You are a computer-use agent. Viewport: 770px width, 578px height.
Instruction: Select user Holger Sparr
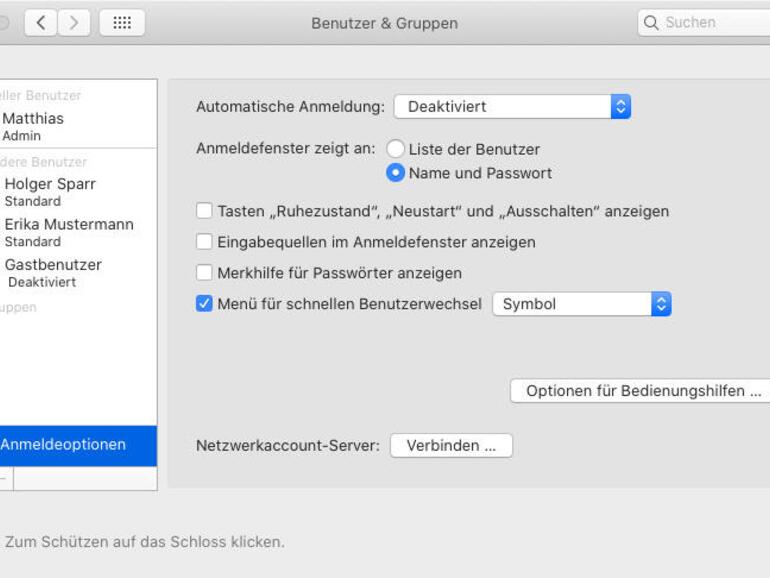pyautogui.click(x=50, y=191)
